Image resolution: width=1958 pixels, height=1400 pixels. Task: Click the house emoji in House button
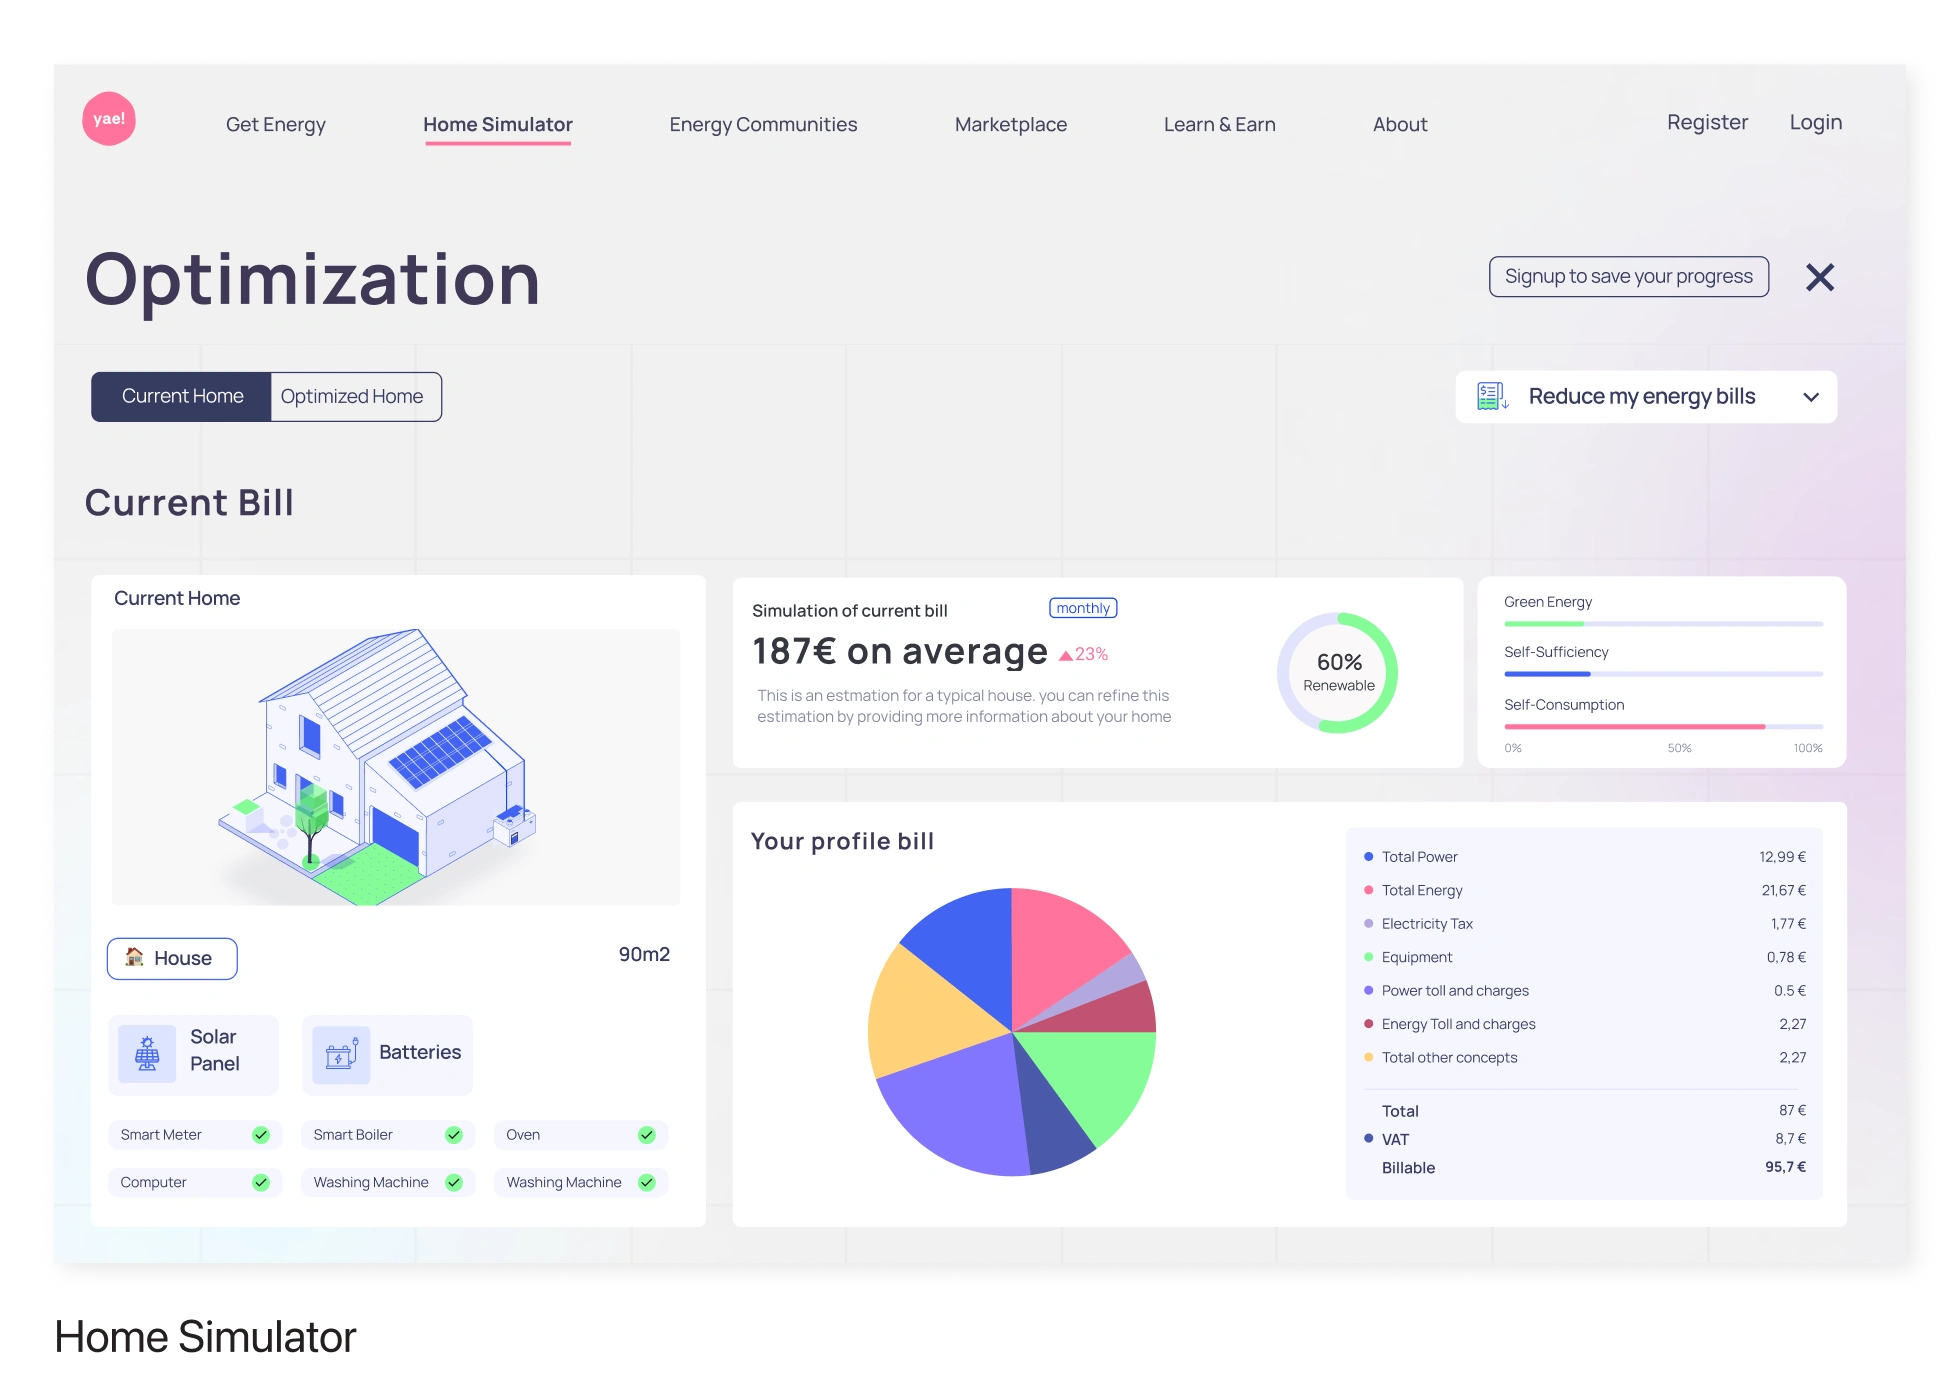(x=134, y=957)
